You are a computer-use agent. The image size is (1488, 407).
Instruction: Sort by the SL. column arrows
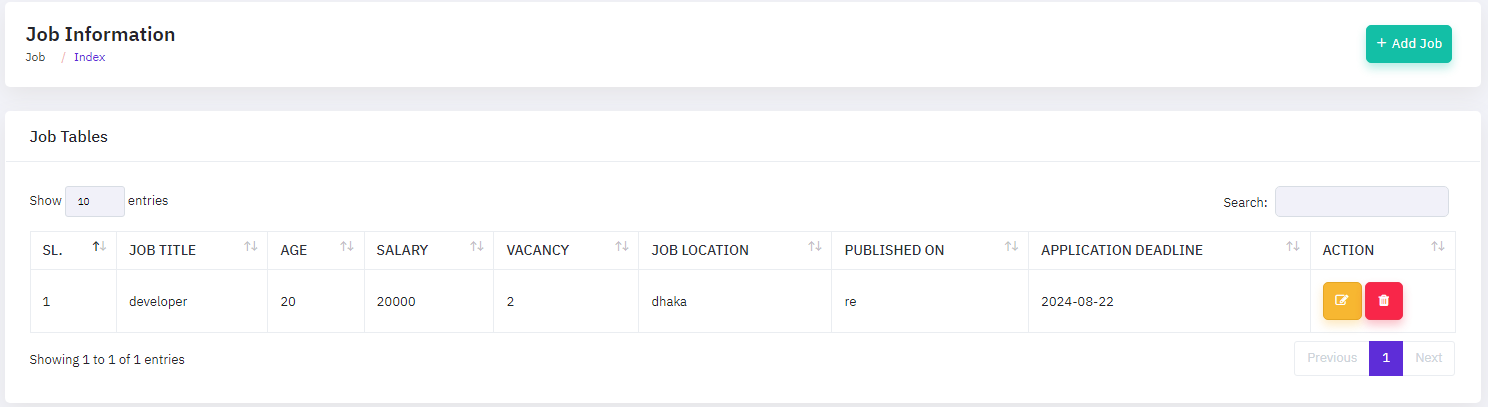click(x=99, y=247)
